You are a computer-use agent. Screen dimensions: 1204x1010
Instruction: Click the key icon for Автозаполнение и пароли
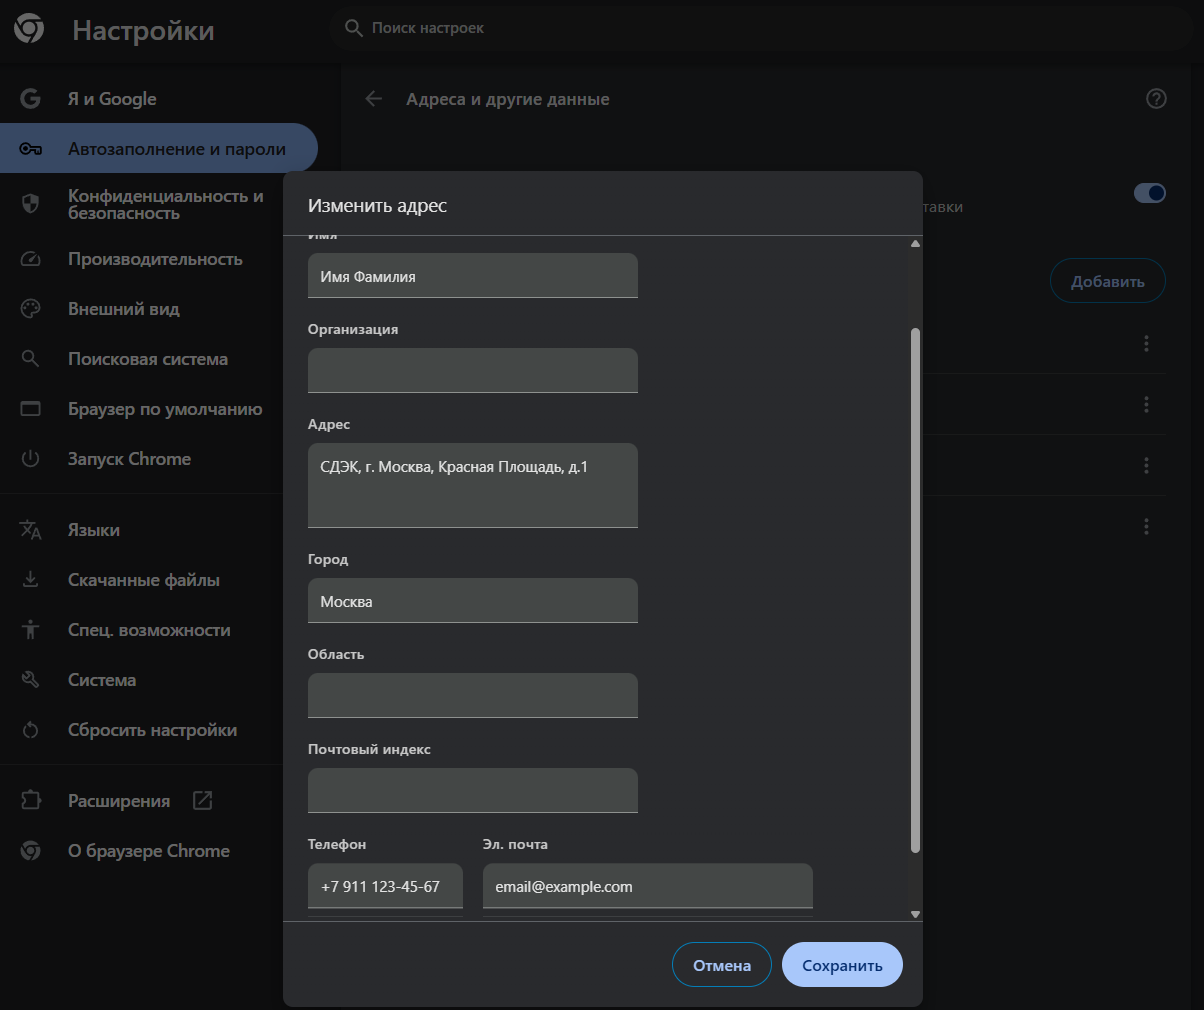click(31, 149)
